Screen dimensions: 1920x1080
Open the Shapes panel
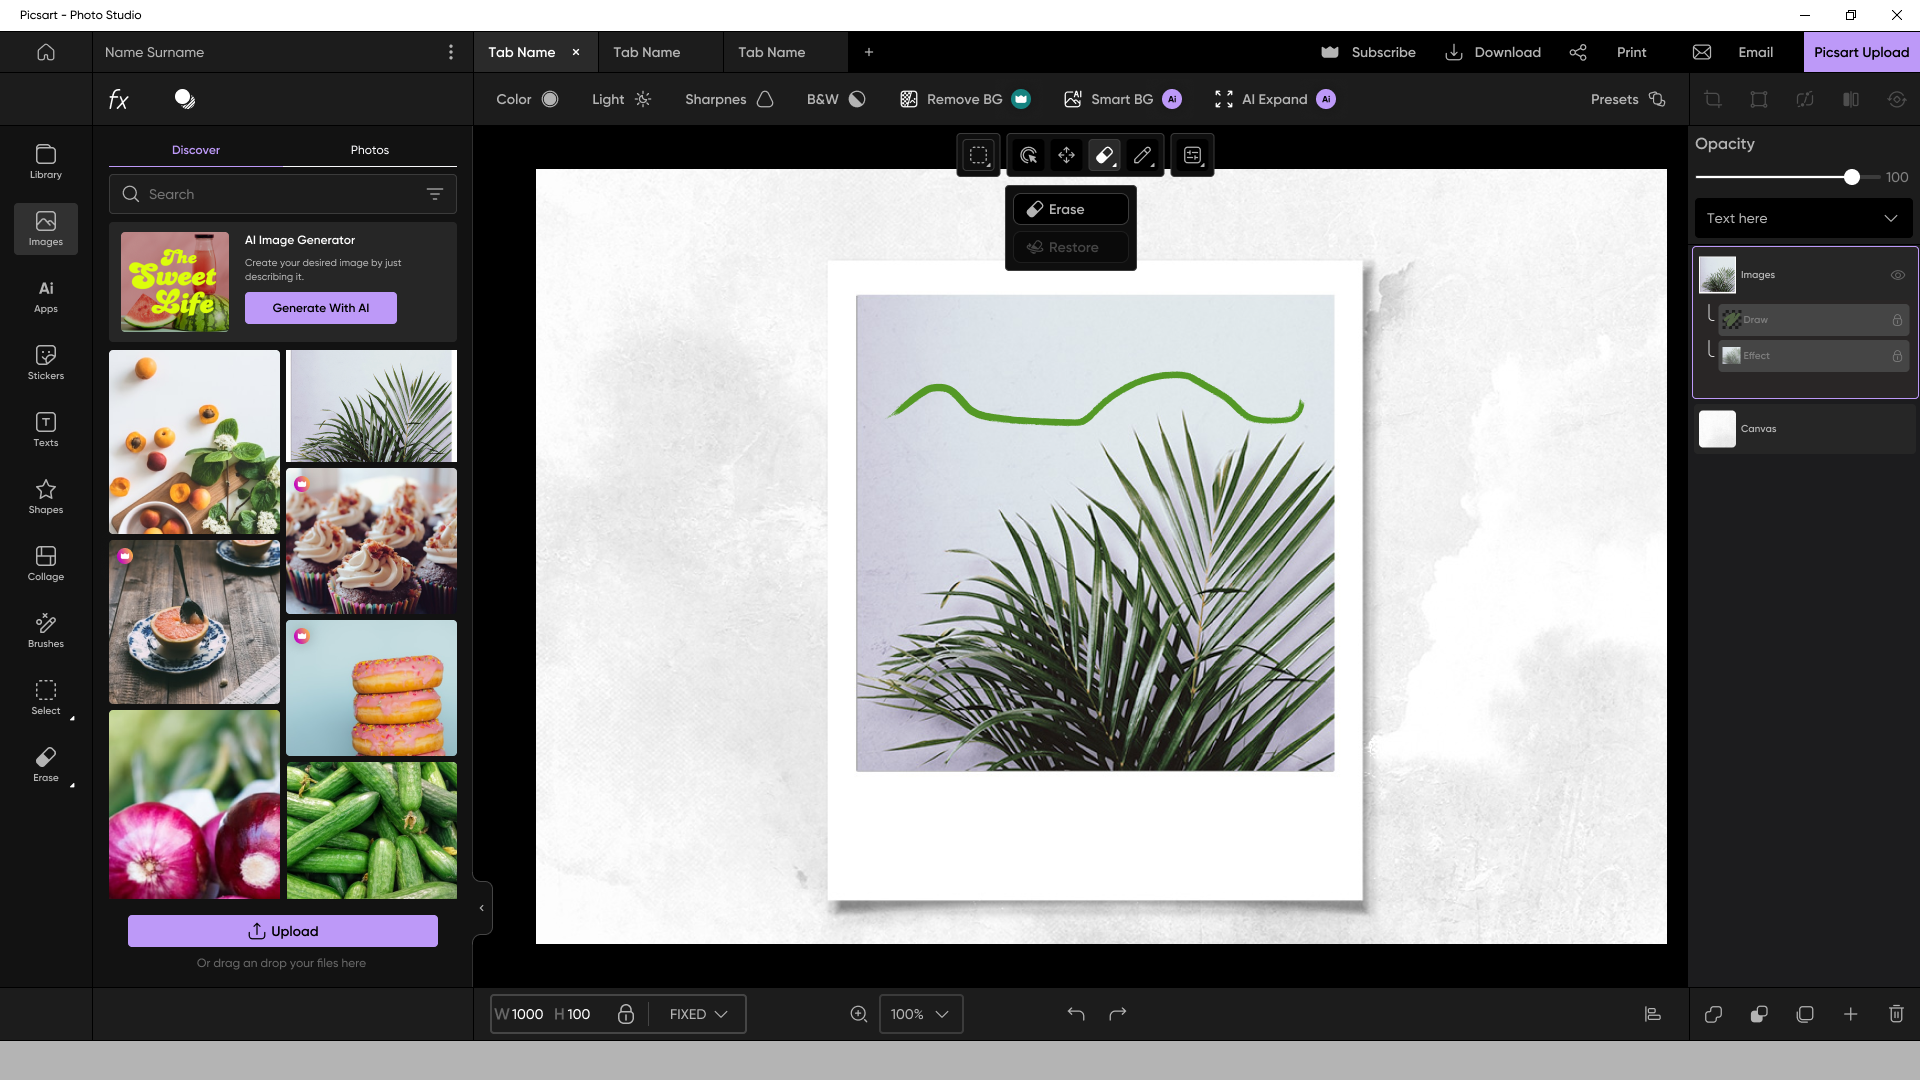[45, 496]
